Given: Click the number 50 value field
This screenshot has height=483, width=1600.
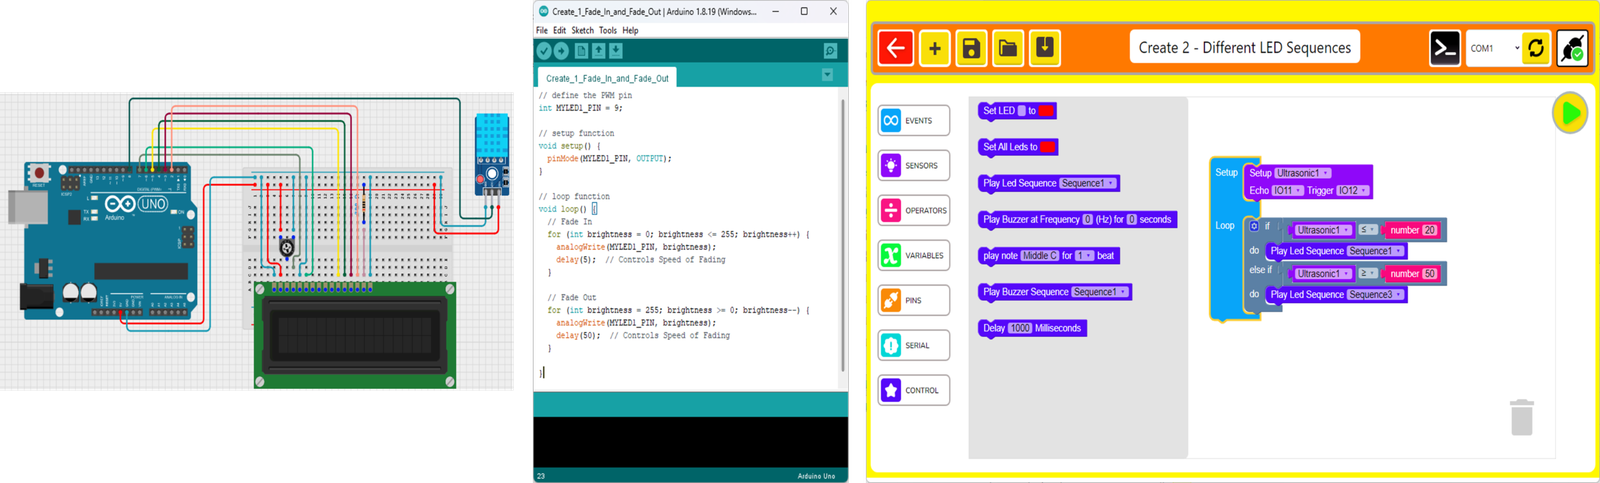Looking at the screenshot, I should click(x=1430, y=273).
